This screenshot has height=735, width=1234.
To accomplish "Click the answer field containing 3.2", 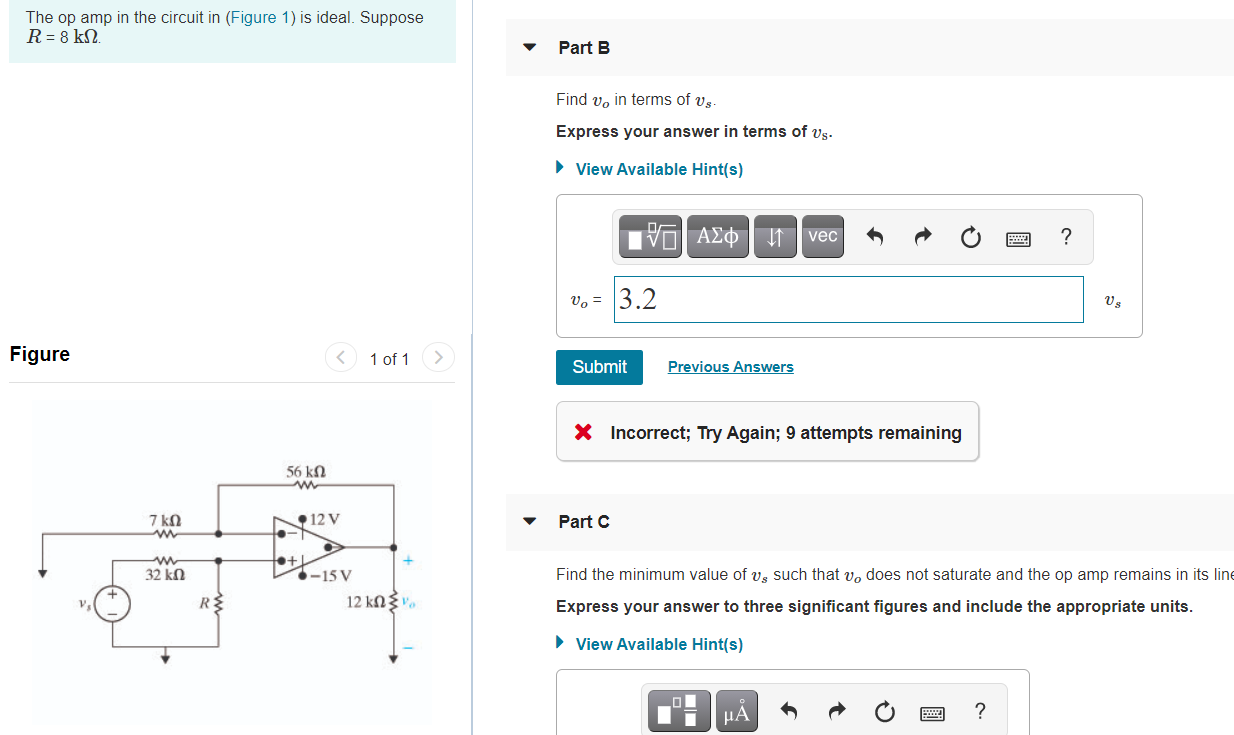I will (848, 299).
